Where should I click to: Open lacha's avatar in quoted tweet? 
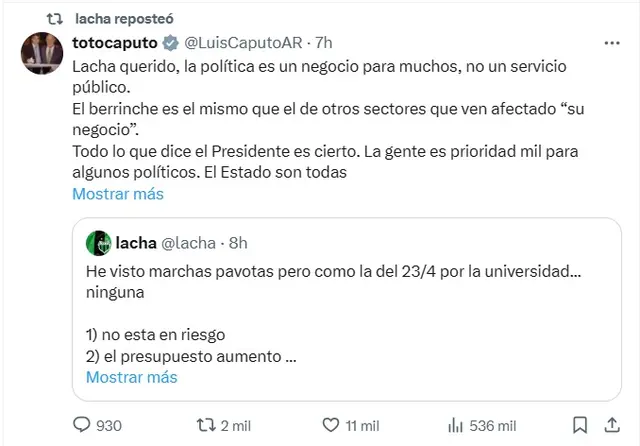pos(98,243)
